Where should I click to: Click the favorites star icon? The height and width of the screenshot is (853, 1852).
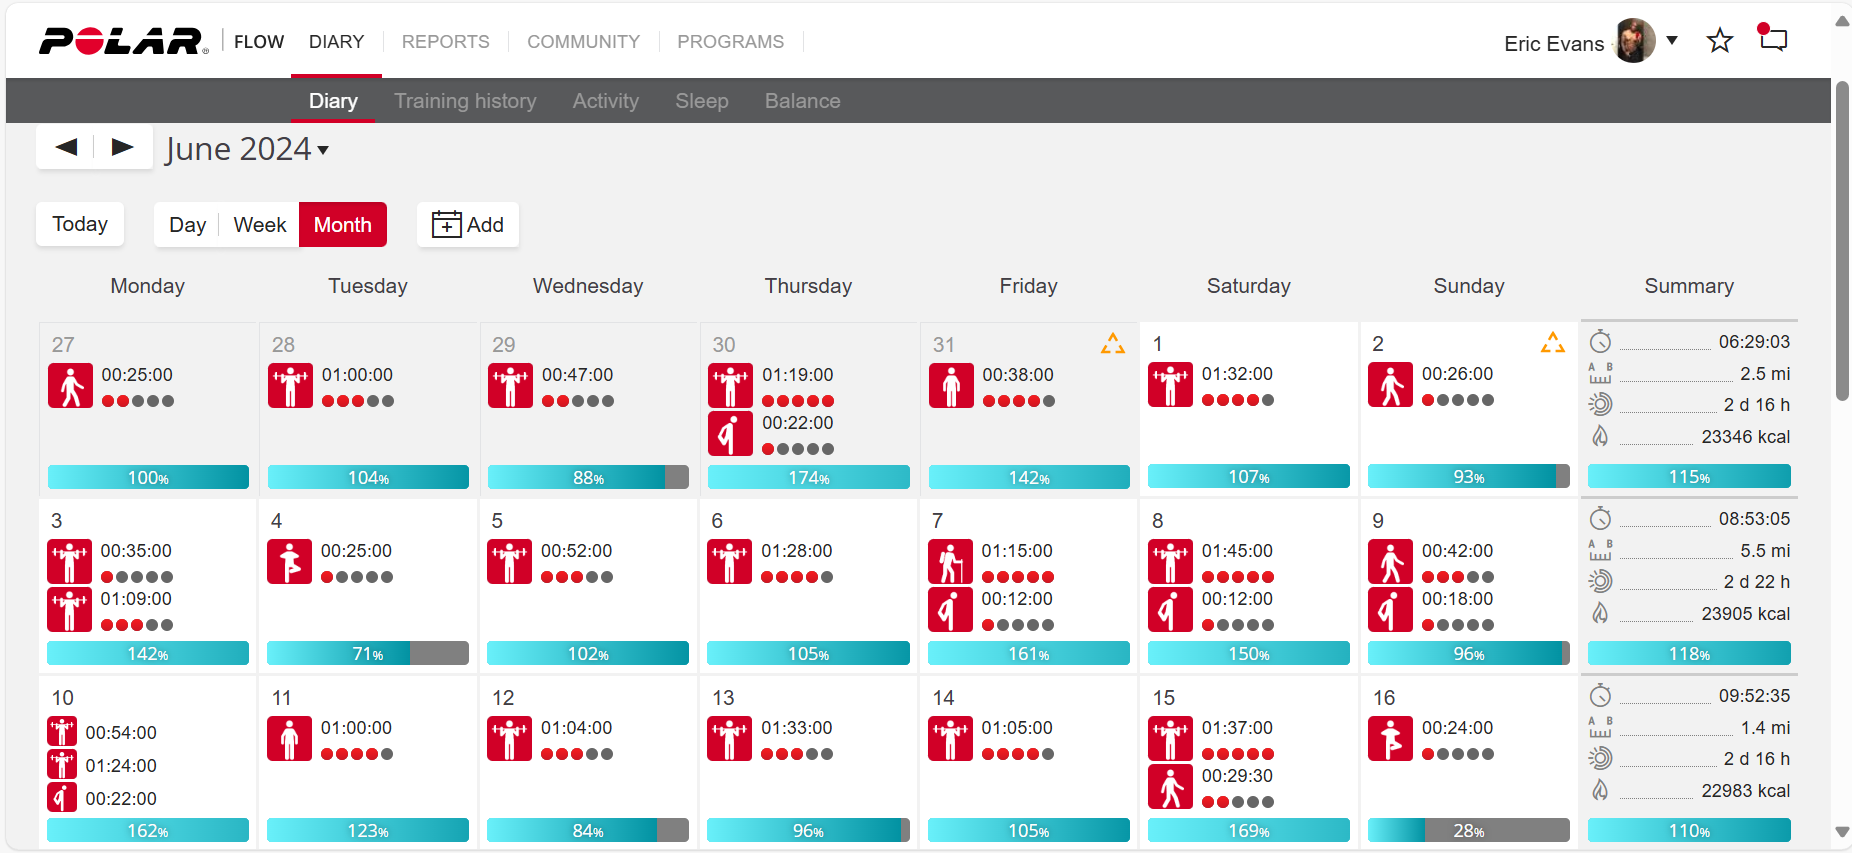point(1719,41)
